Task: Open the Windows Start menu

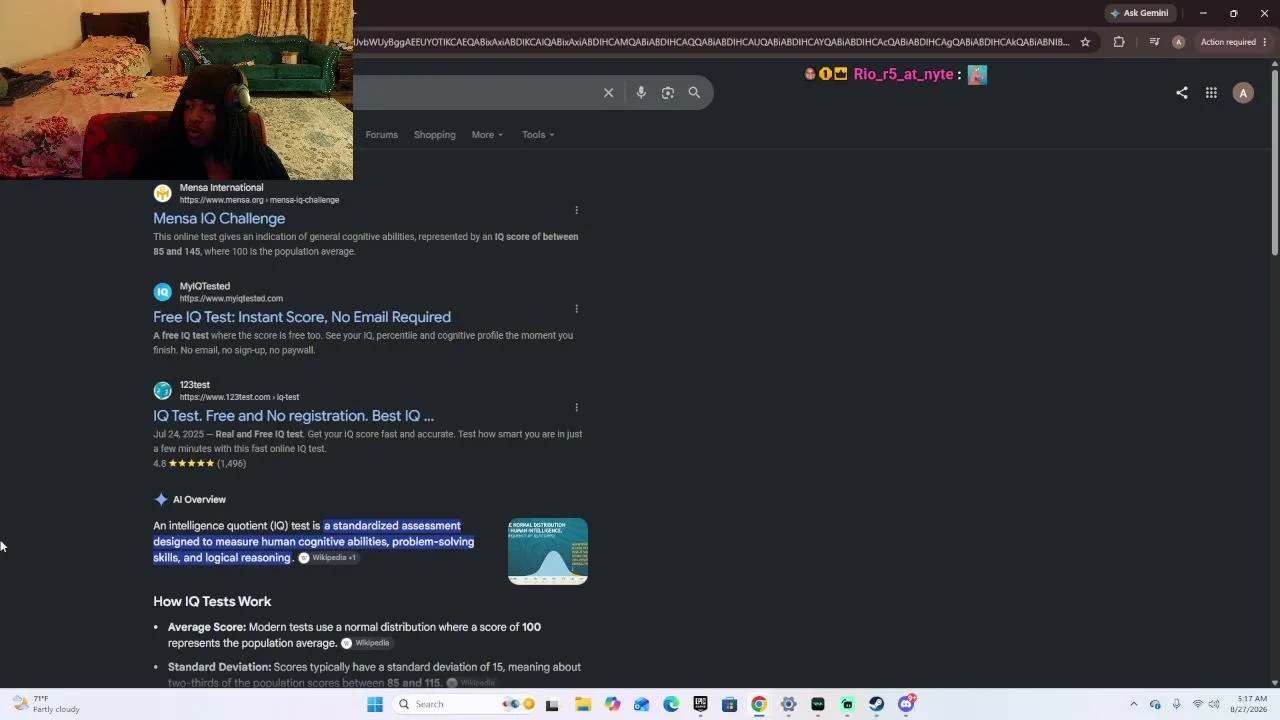Action: pyautogui.click(x=375, y=704)
